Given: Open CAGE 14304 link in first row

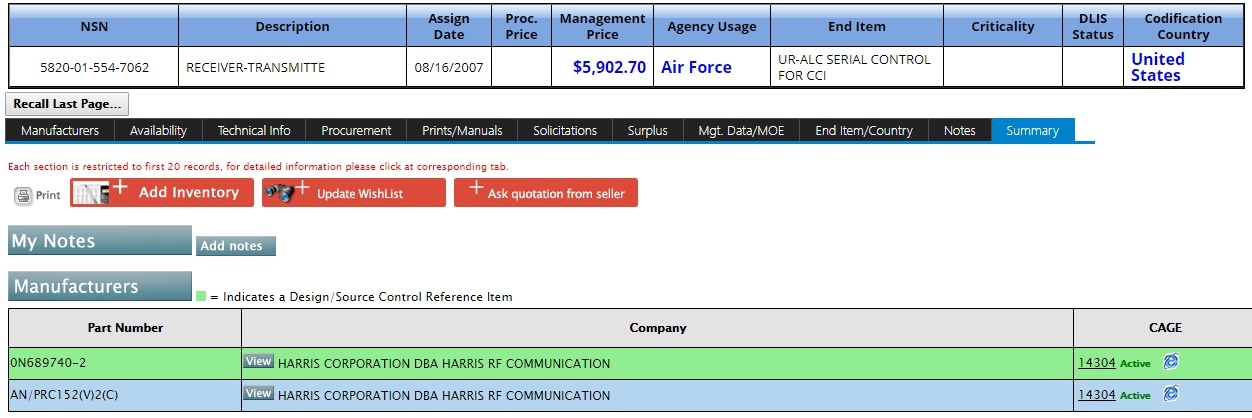Looking at the screenshot, I should tap(1096, 363).
